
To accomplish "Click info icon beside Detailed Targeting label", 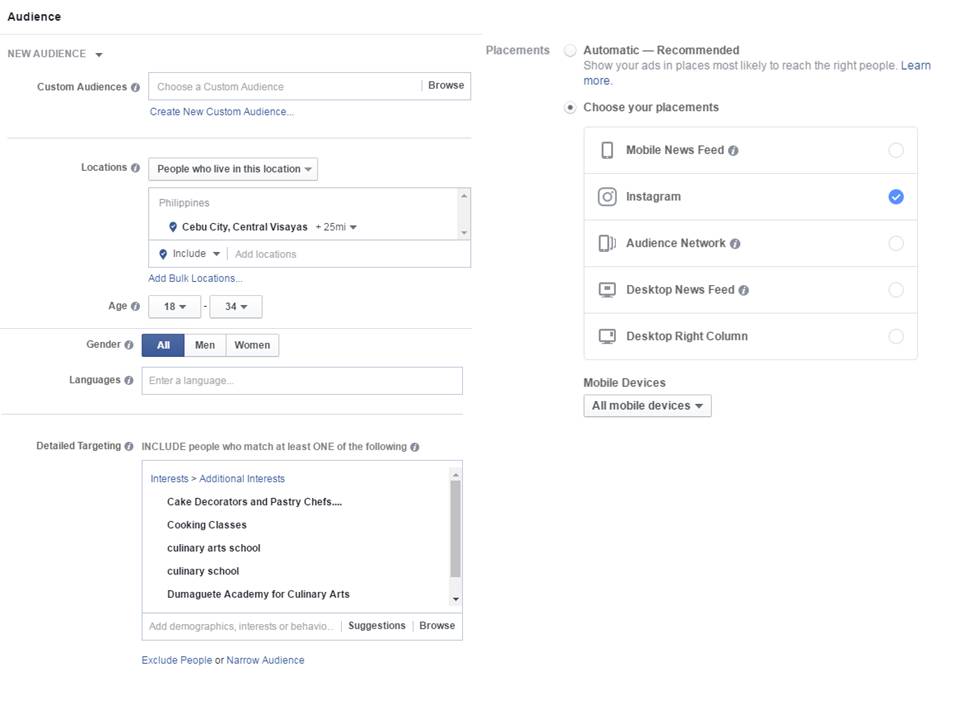I will pyautogui.click(x=129, y=447).
